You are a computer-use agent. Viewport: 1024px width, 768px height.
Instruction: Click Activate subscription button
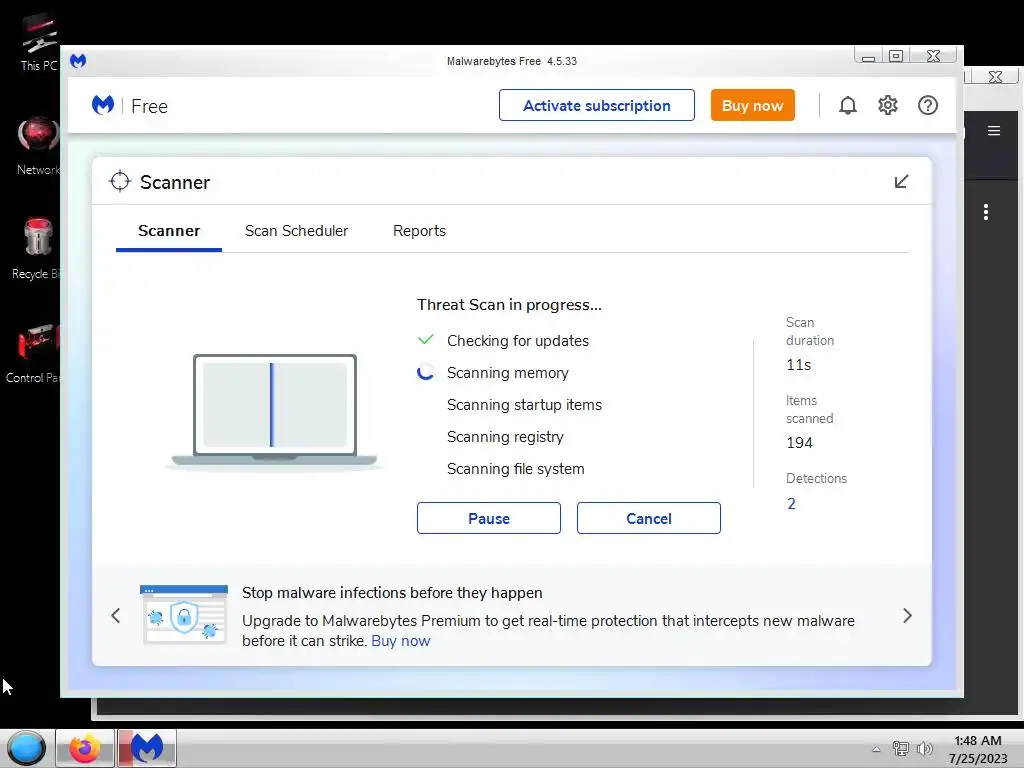point(596,105)
